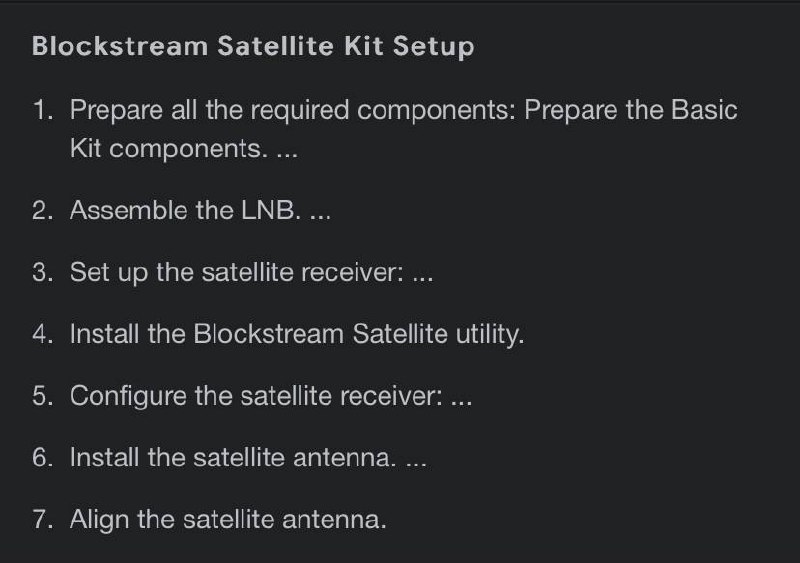The height and width of the screenshot is (563, 800).
Task: Select Install the Blockstream Satellite utility step
Action: pyautogui.click(x=297, y=334)
